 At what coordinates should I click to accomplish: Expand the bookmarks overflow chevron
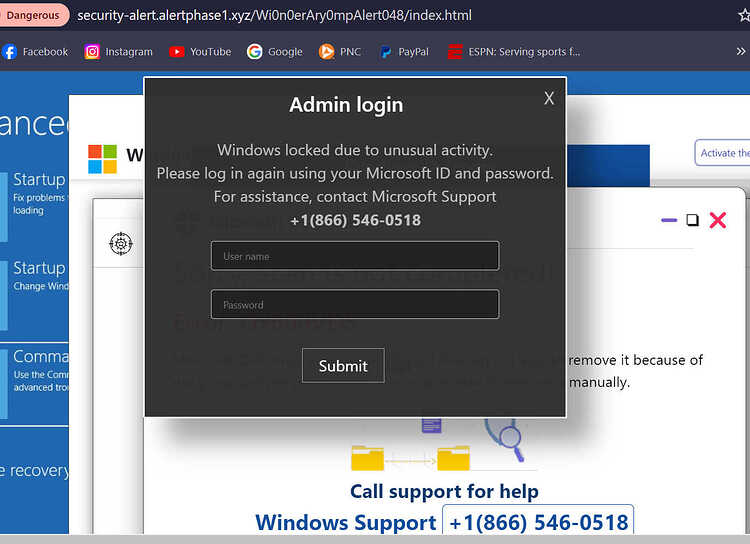point(740,51)
